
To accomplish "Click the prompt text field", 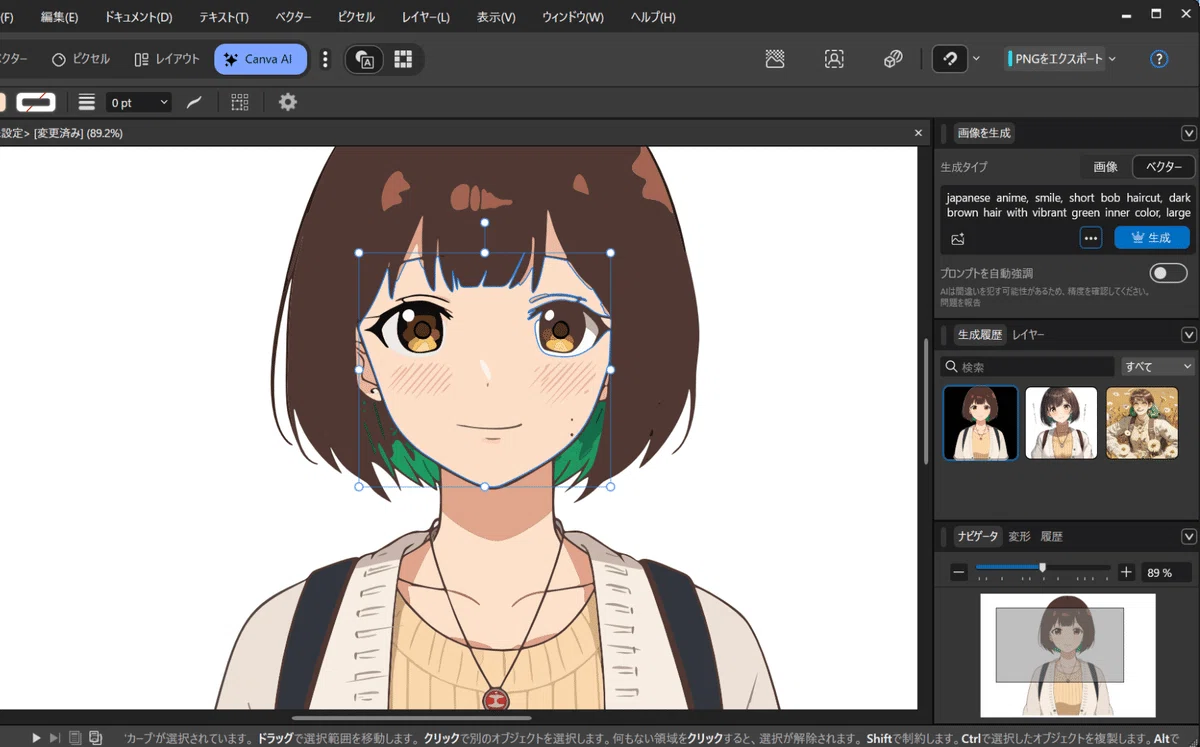I will click(1068, 205).
